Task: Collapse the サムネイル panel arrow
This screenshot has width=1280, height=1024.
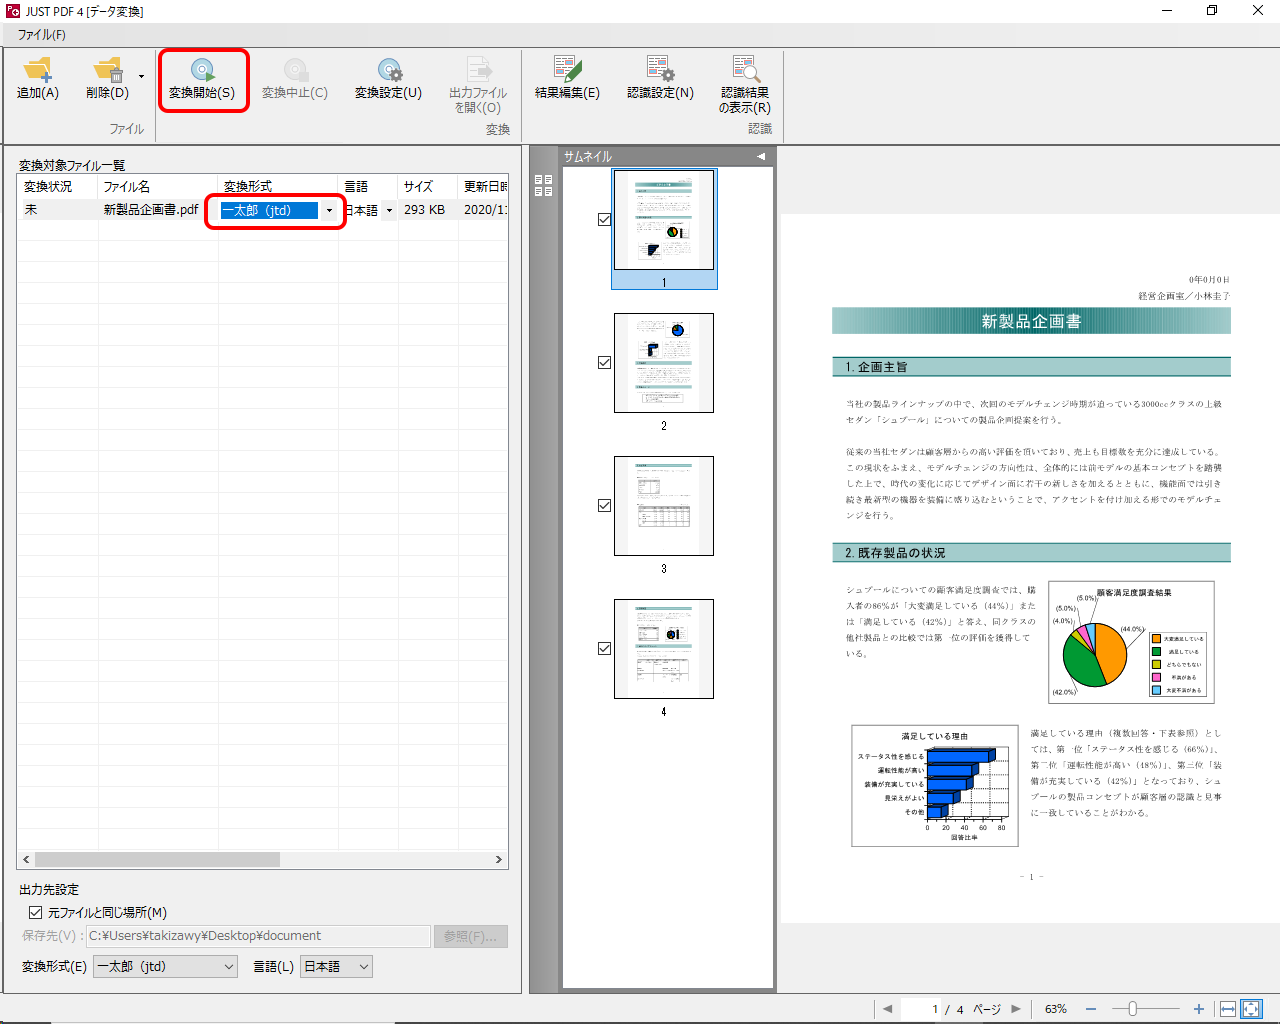Action: tap(761, 157)
